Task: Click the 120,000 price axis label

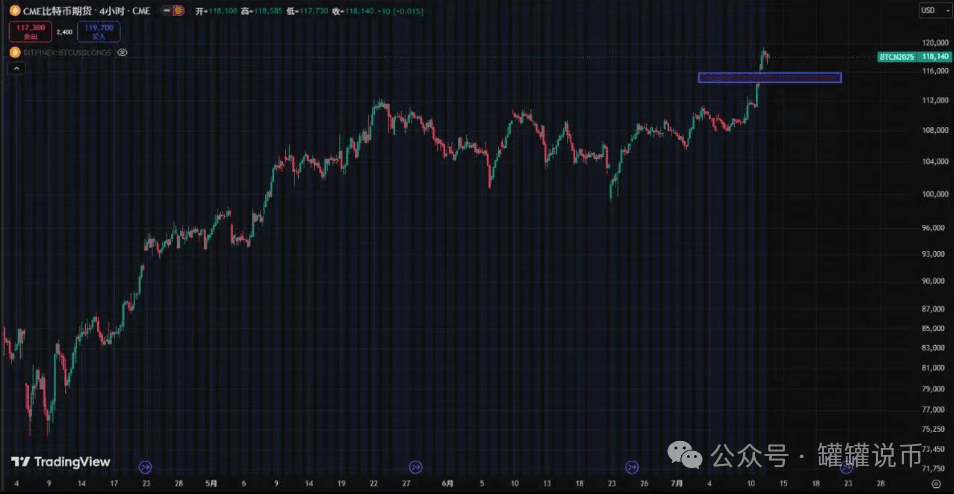Action: [x=936, y=43]
